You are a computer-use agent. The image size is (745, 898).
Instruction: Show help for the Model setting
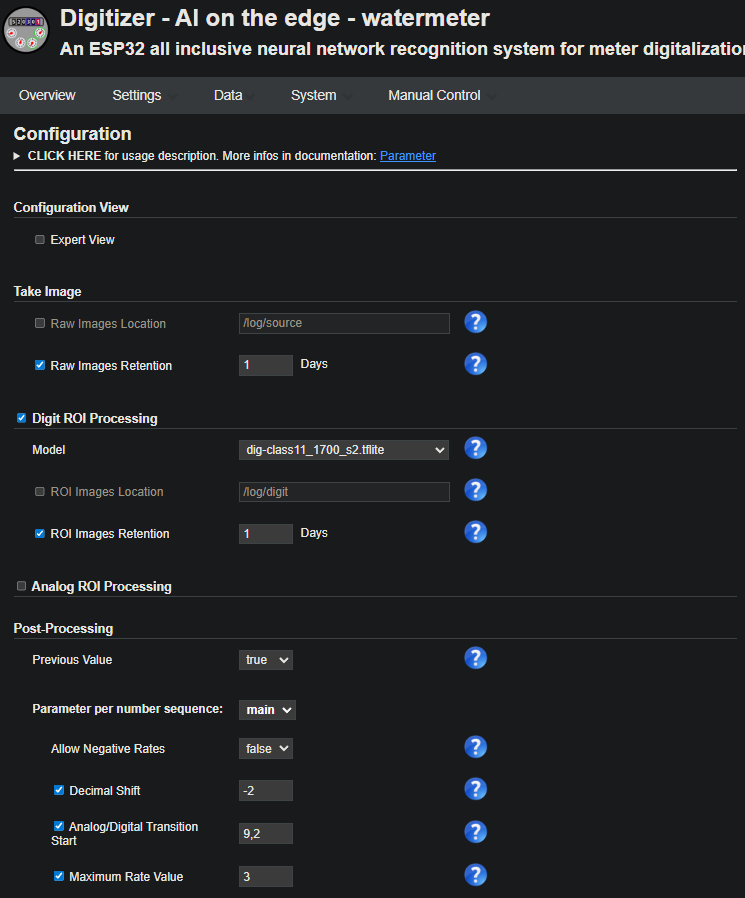pyautogui.click(x=476, y=448)
